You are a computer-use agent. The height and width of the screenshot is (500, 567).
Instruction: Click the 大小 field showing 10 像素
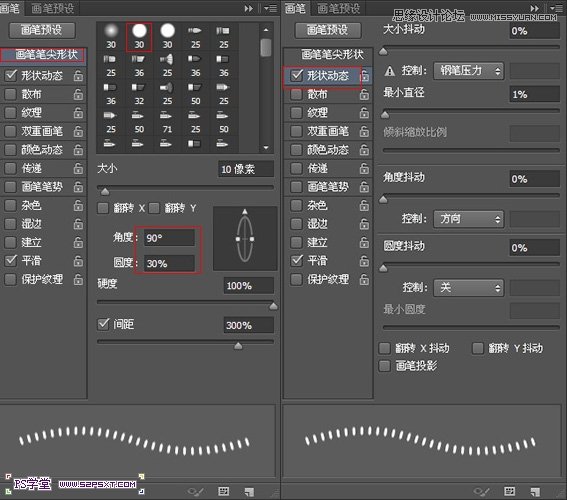pyautogui.click(x=246, y=169)
